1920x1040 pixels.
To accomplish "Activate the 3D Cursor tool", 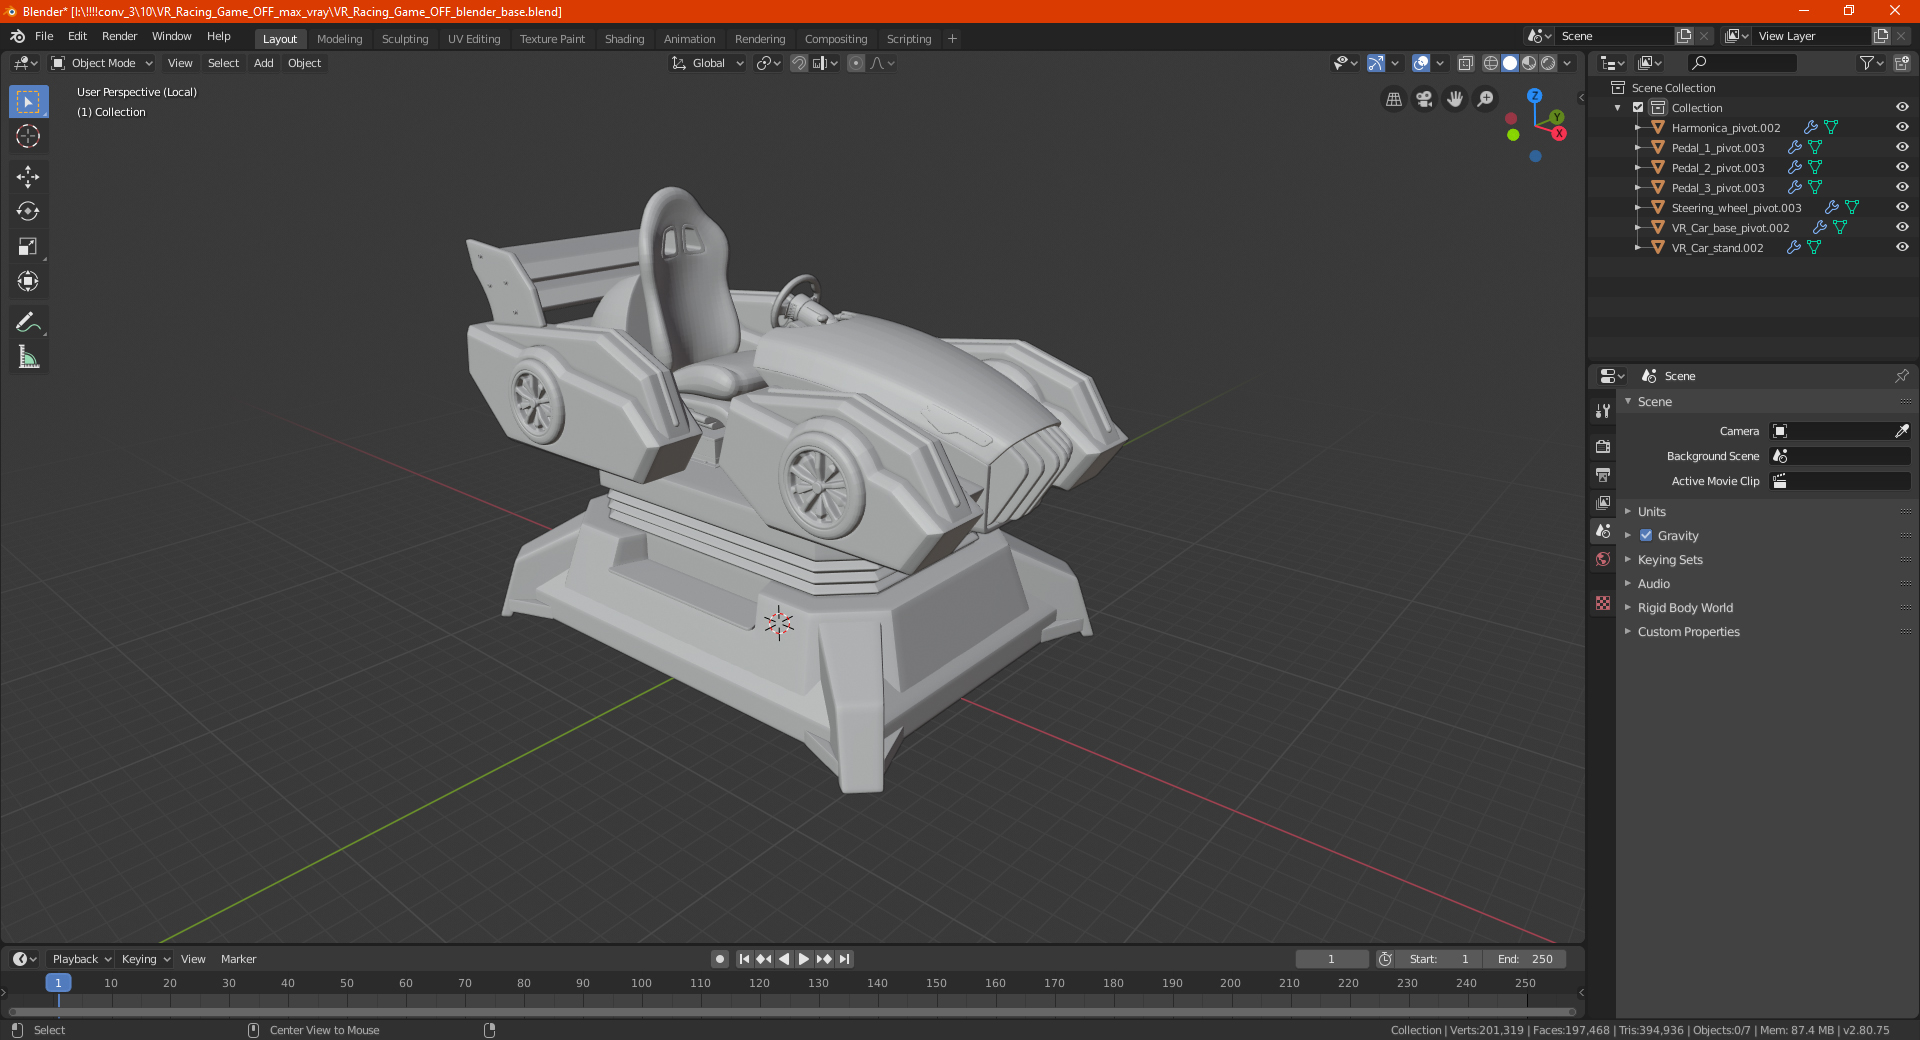I will [x=28, y=137].
